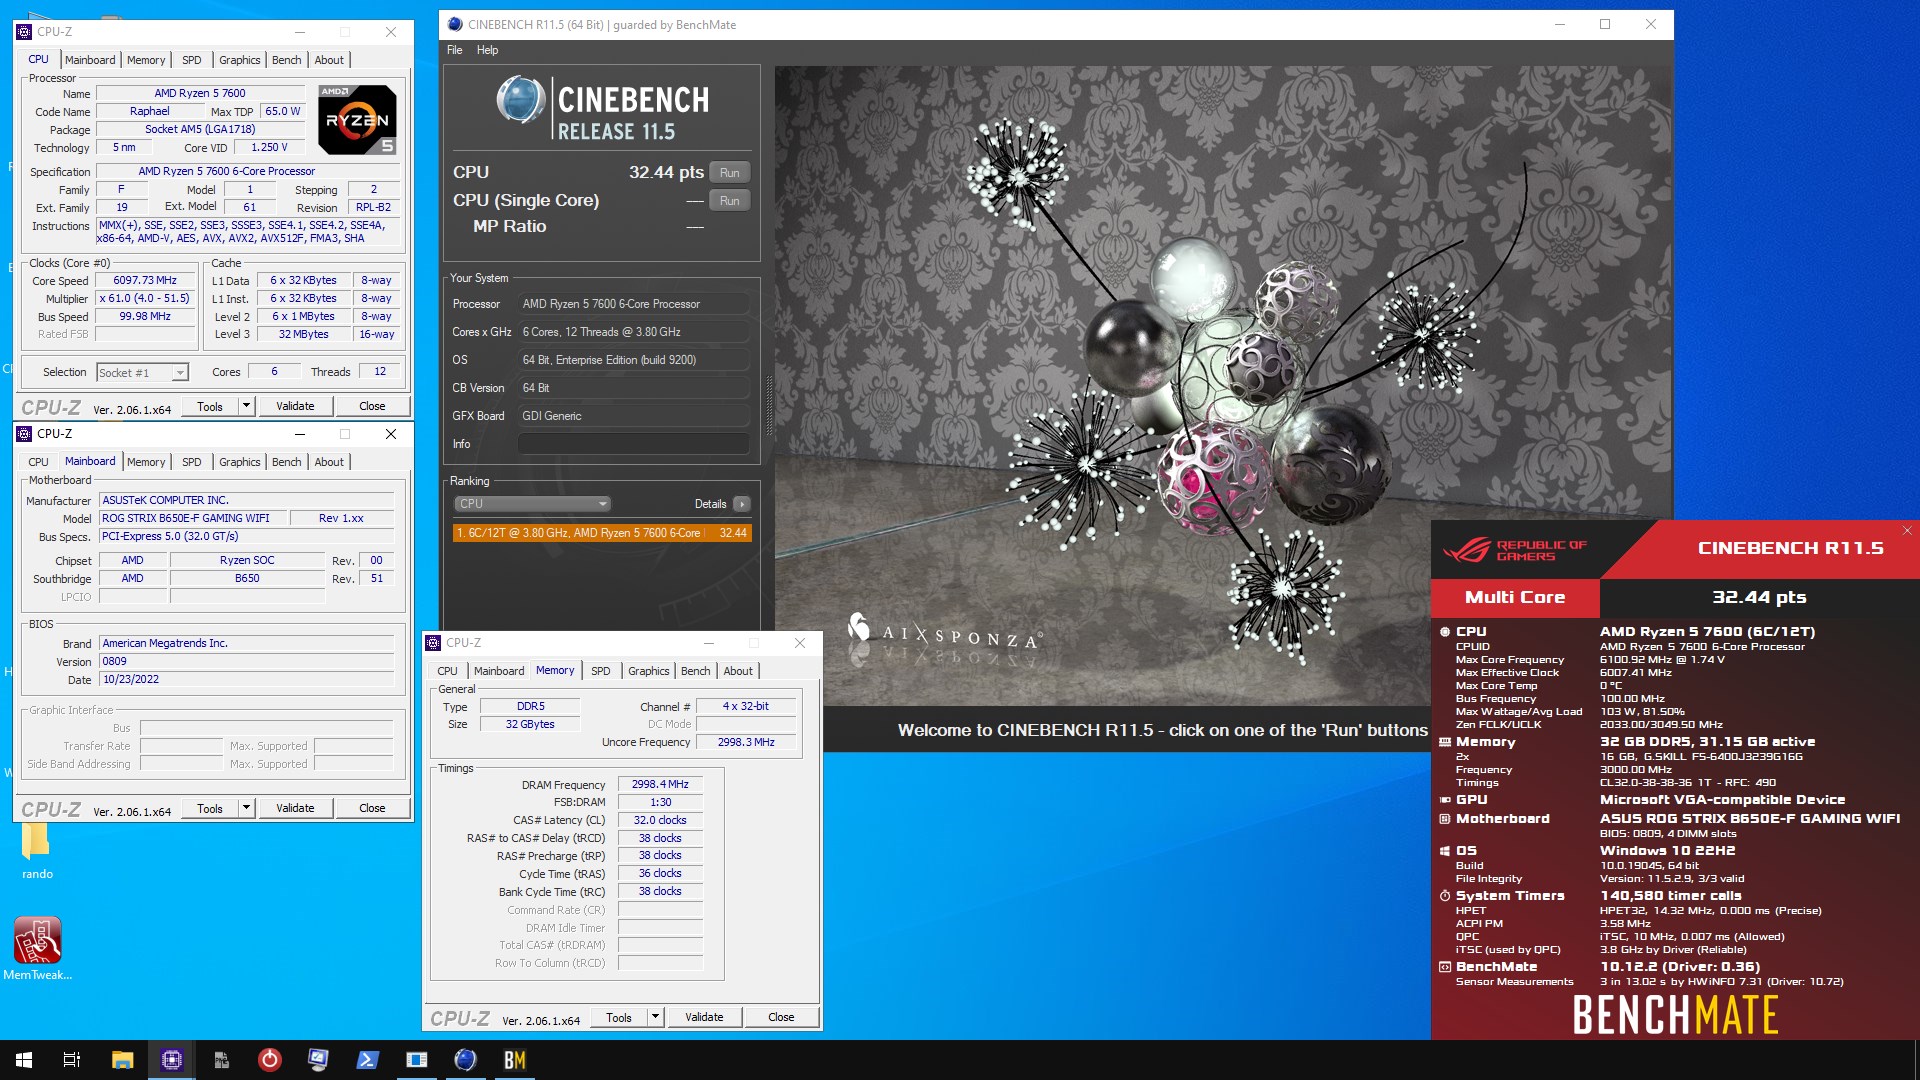Click the Multiplier x 61.0 value
Screen dimensions: 1920x1080
146,299
